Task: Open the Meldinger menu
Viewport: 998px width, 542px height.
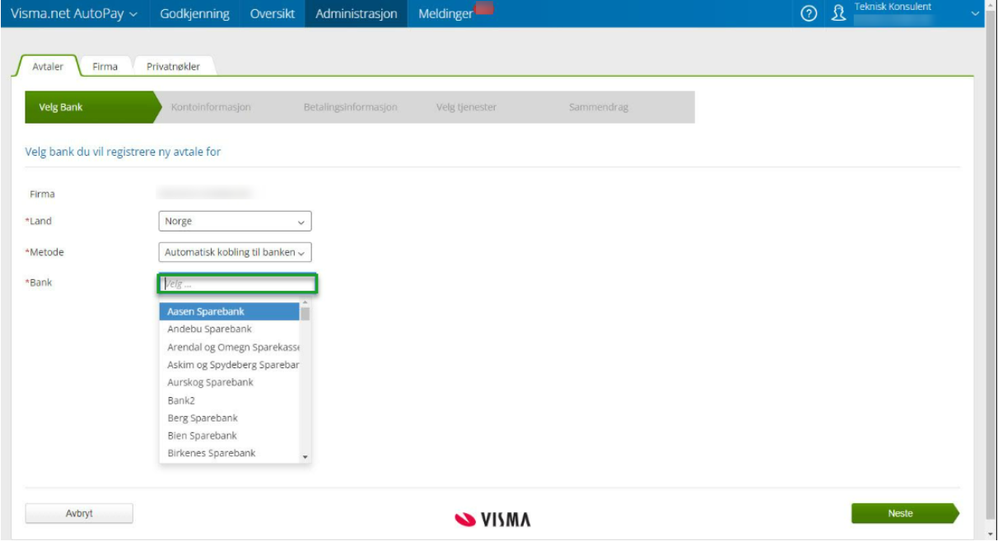Action: [446, 13]
